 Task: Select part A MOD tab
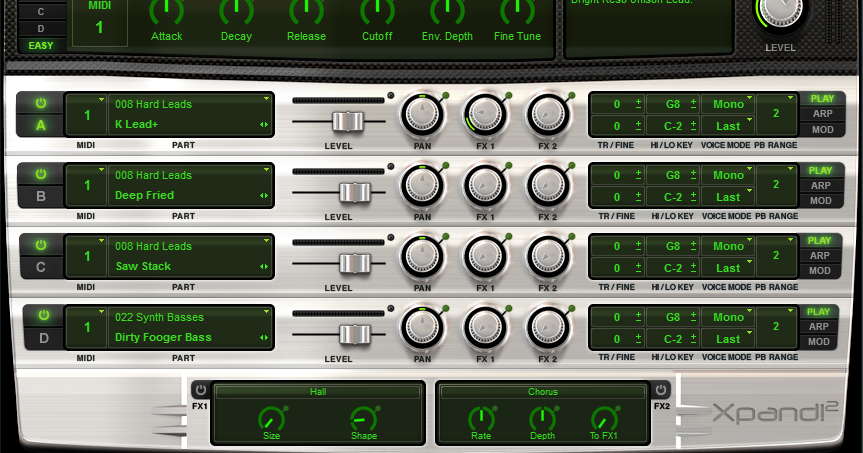[x=822, y=130]
